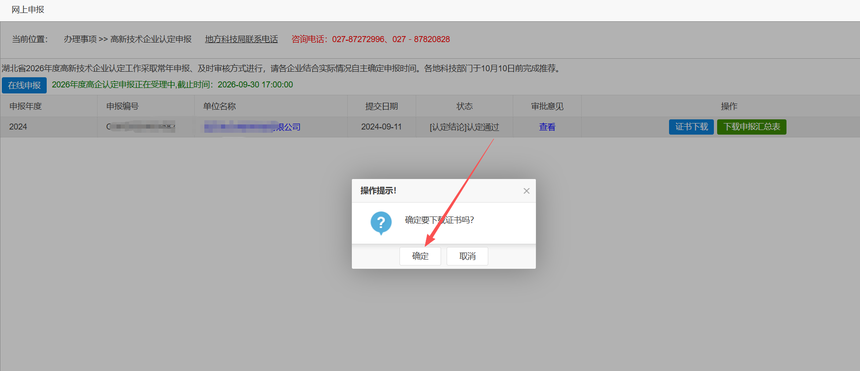This screenshot has width=860, height=371.
Task: Click 下载申报汇总表 green button
Action: [x=751, y=127]
